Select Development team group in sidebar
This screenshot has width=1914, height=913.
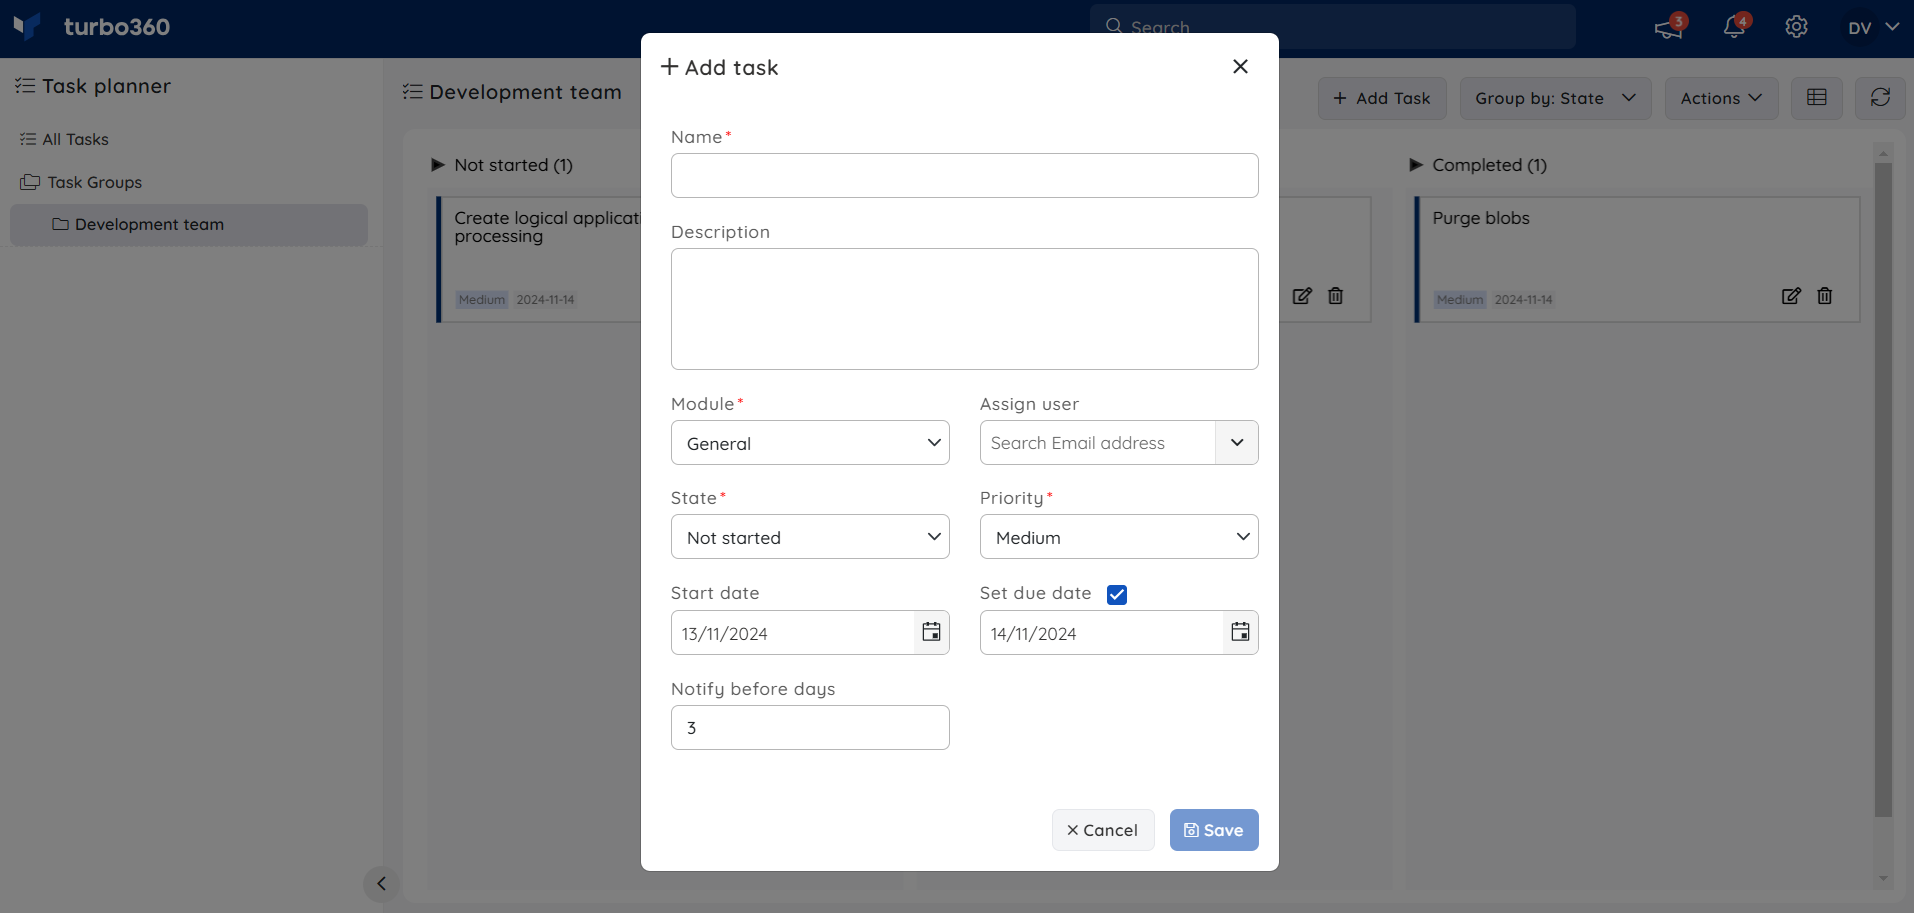coord(189,225)
